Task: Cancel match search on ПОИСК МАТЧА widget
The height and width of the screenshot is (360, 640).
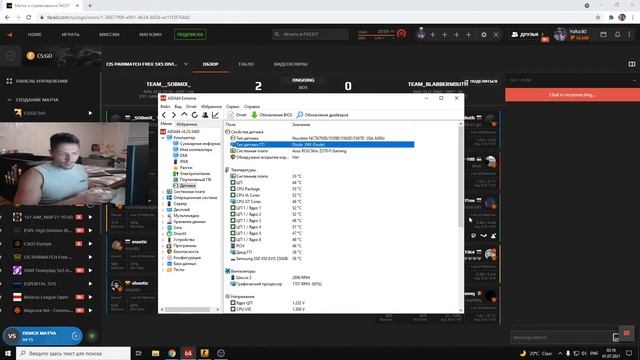Action: (x=76, y=336)
